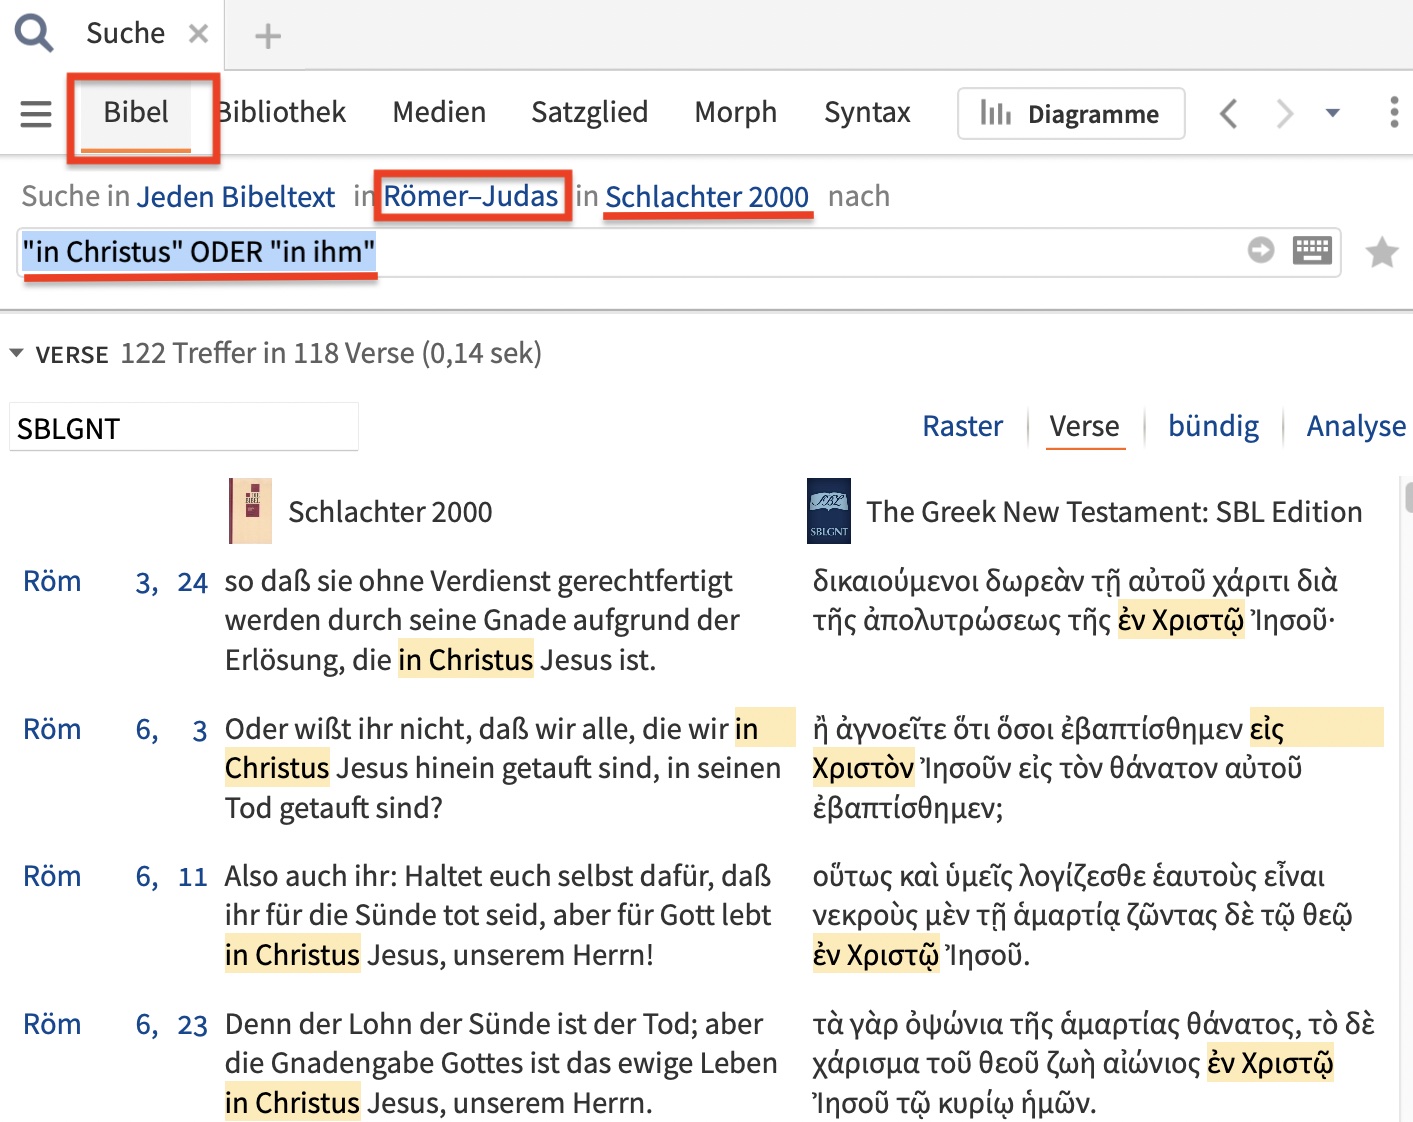Go back with left arrow

(x=1229, y=113)
